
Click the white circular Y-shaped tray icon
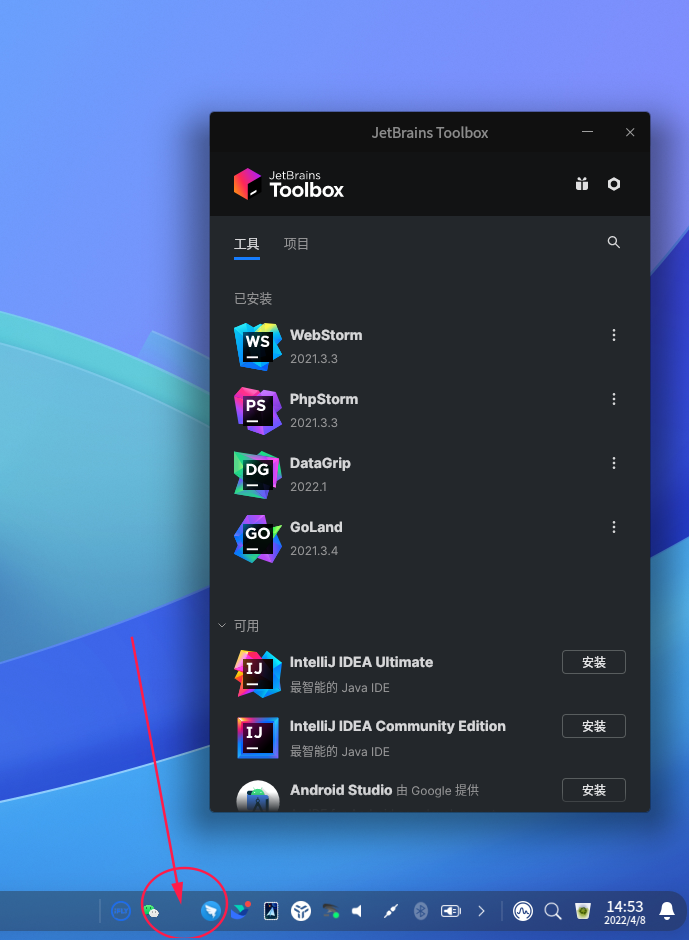[x=300, y=911]
